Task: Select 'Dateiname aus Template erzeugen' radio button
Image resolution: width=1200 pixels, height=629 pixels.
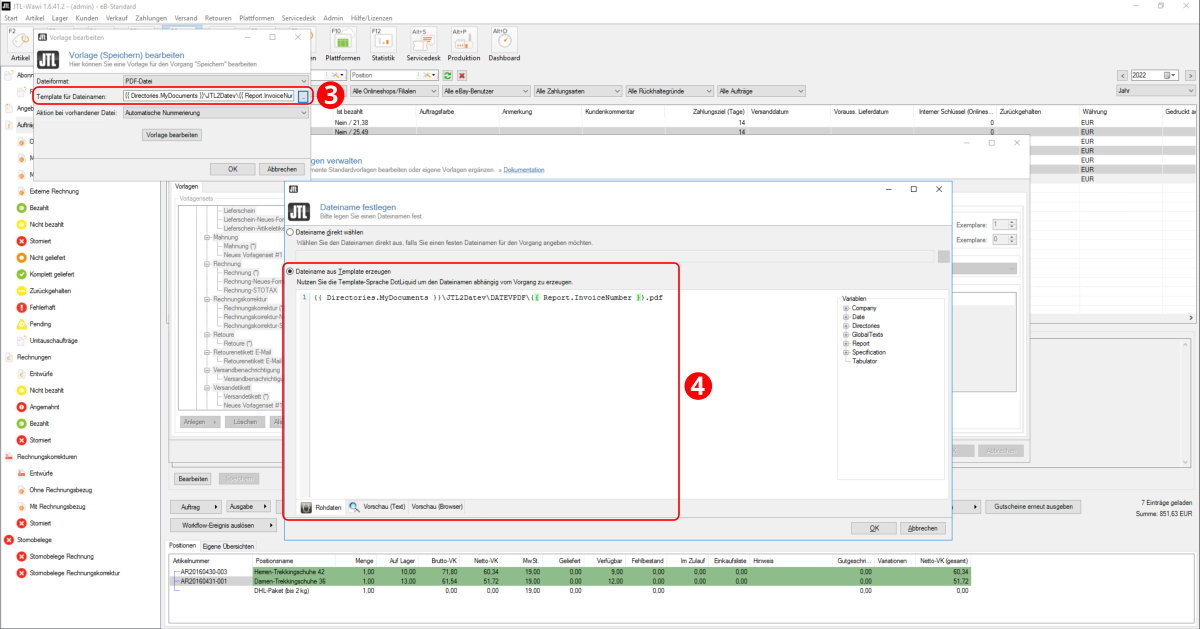Action: (x=291, y=271)
